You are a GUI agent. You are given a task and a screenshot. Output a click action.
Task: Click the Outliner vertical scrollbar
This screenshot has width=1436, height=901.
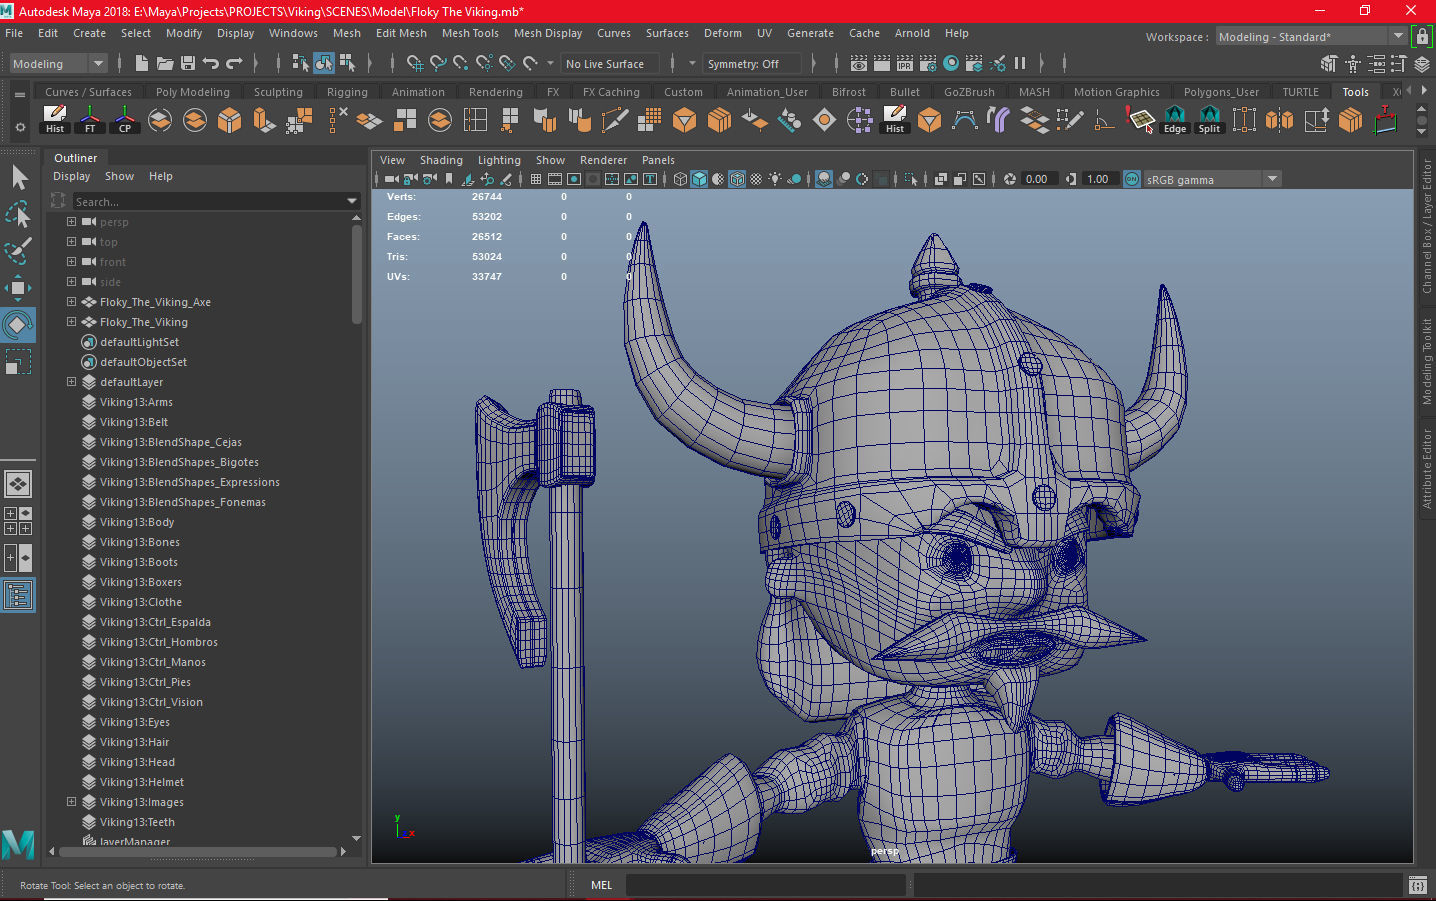coord(357,274)
